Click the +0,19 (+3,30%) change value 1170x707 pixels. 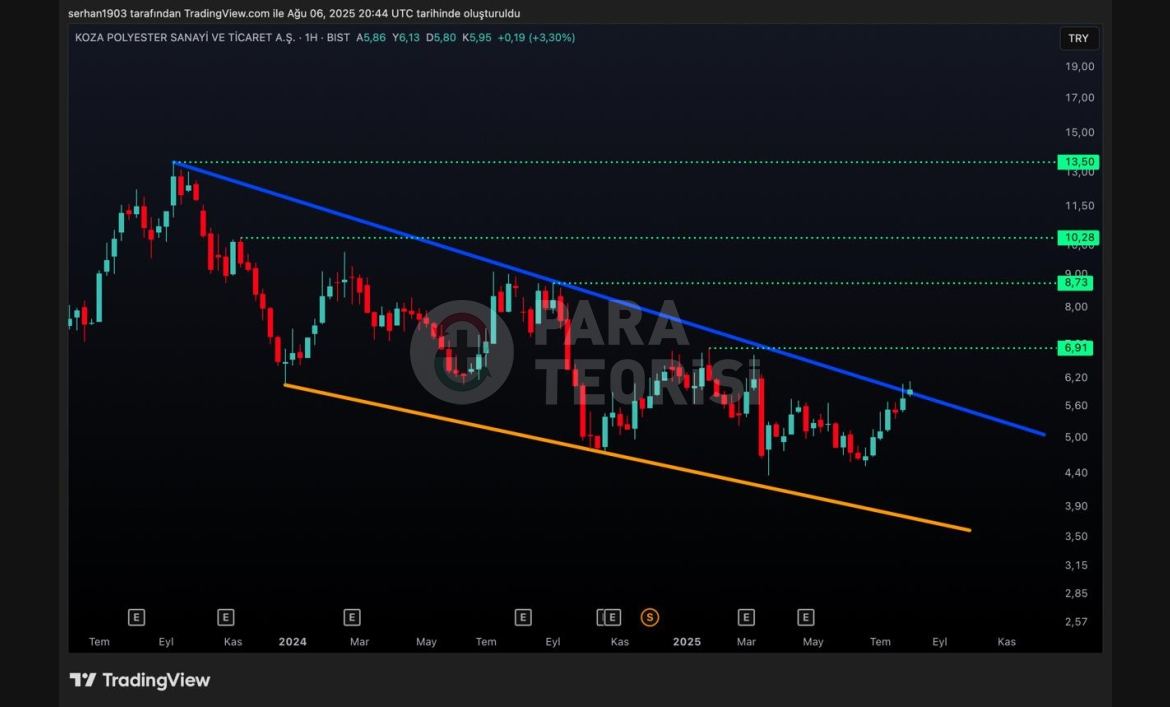537,38
